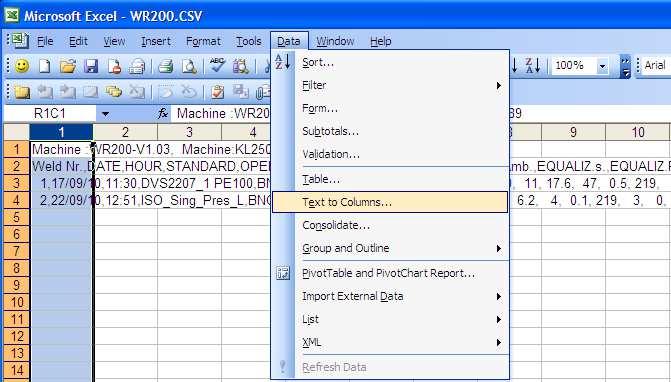Viewport: 671px width, 382px height.
Task: Open a file with the folder icon
Action: (68, 66)
